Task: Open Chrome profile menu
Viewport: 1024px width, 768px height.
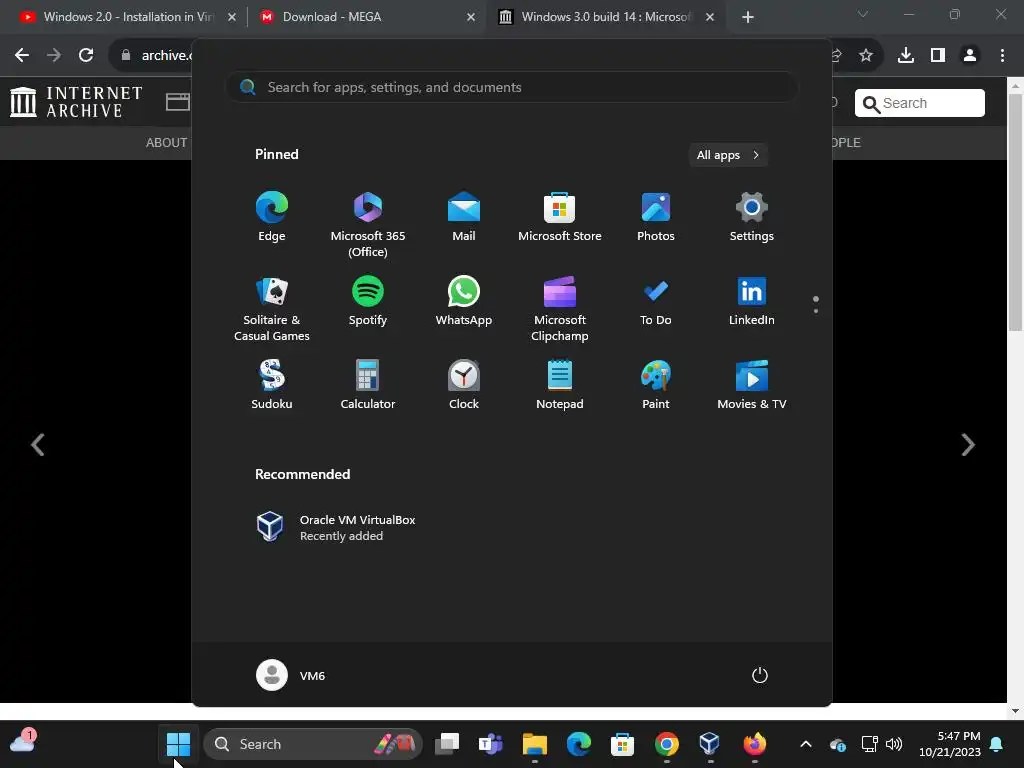Action: tap(970, 55)
